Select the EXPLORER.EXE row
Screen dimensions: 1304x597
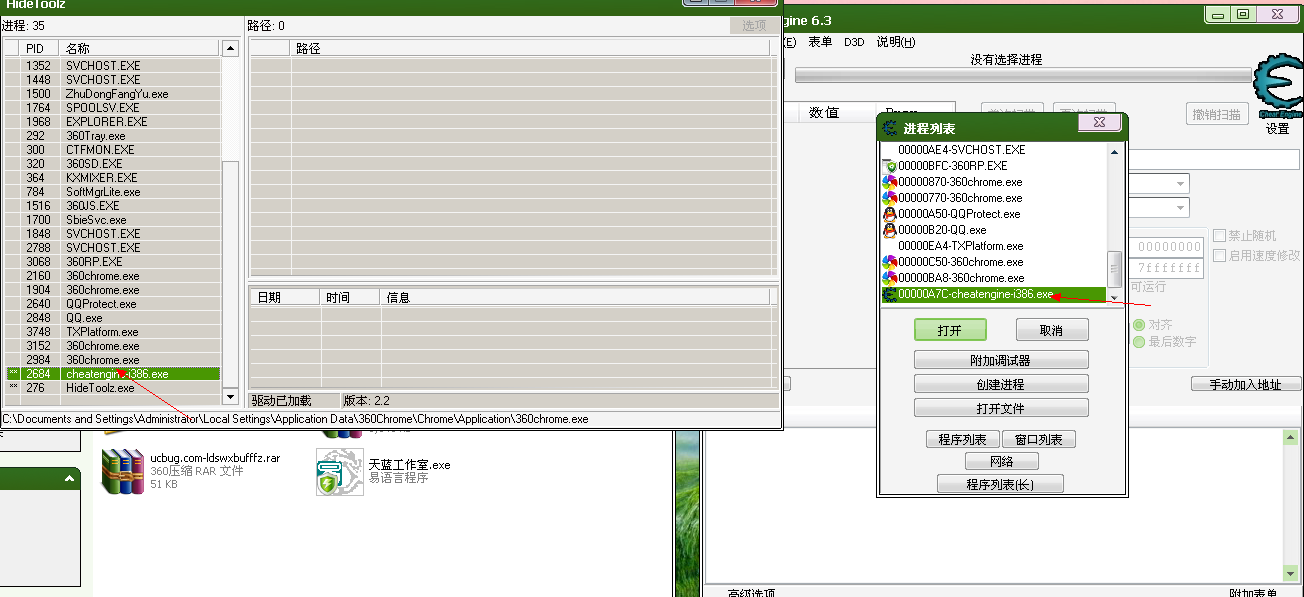click(112, 122)
